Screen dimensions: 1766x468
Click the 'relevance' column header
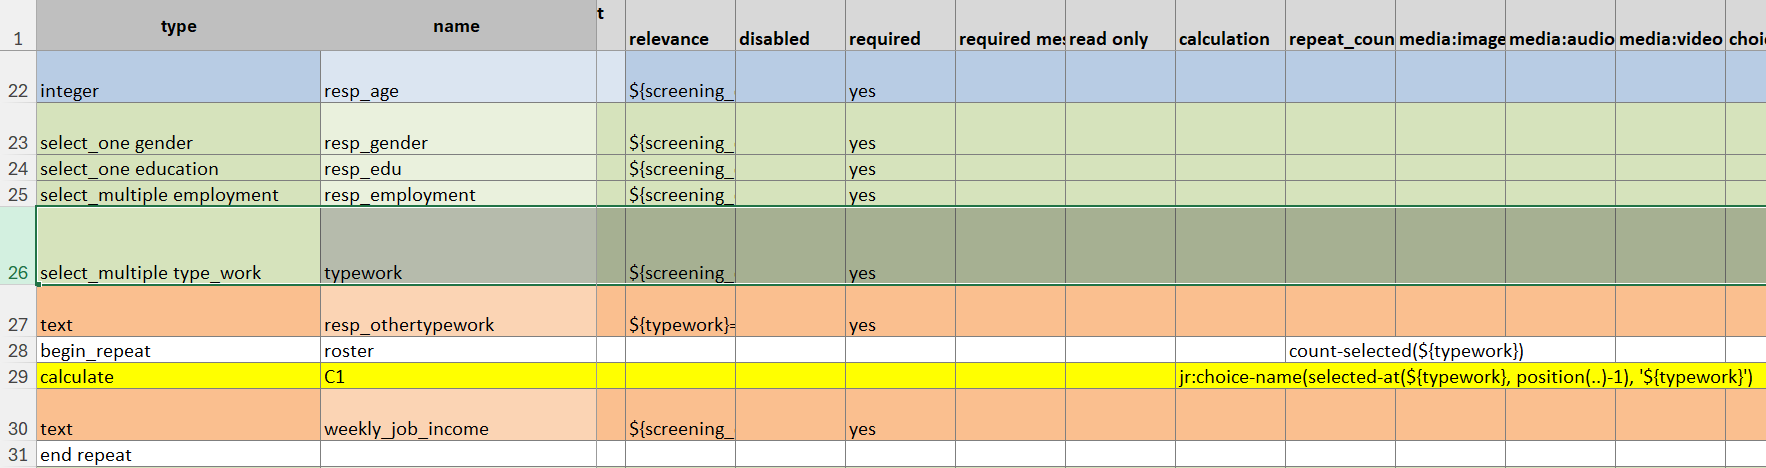click(680, 26)
